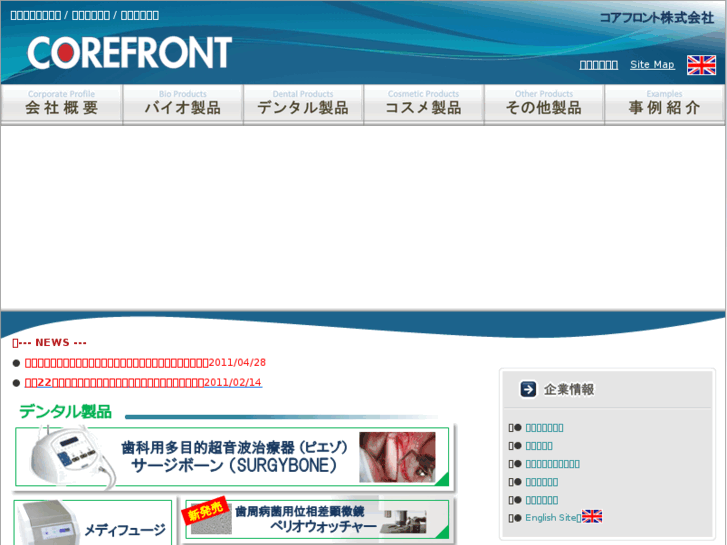Open first link under 企業情報

(544, 428)
